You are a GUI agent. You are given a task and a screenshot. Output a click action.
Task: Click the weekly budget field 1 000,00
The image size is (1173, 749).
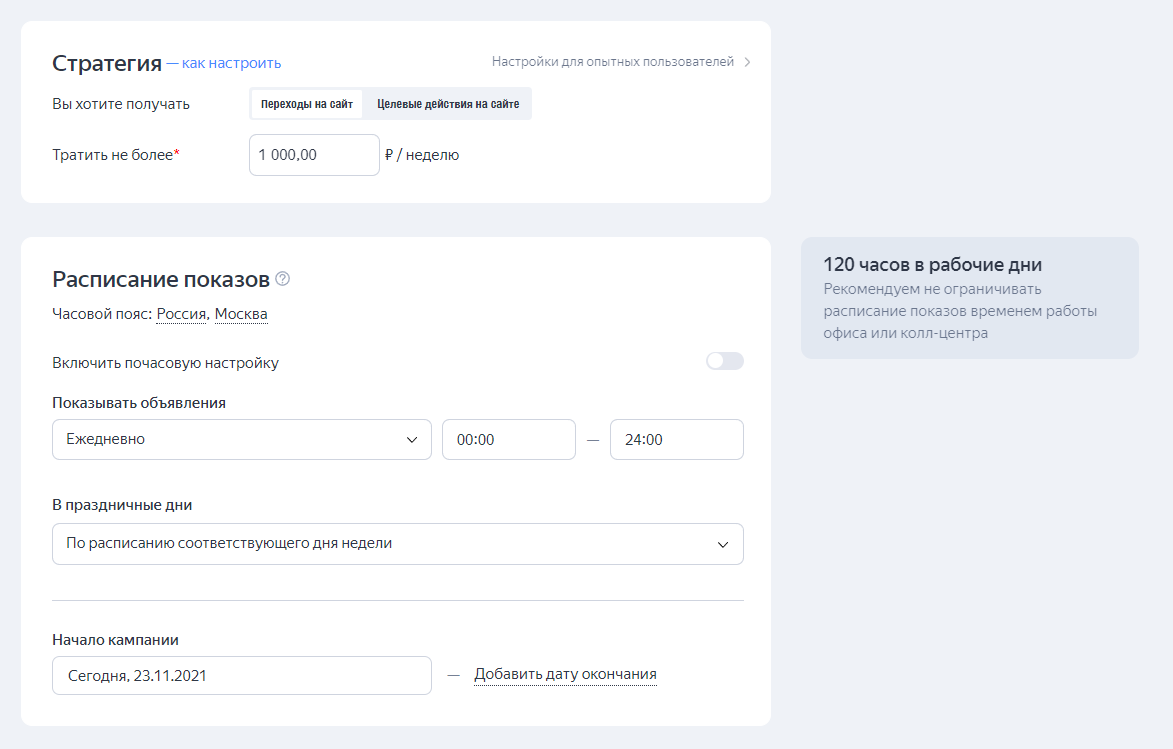(314, 155)
